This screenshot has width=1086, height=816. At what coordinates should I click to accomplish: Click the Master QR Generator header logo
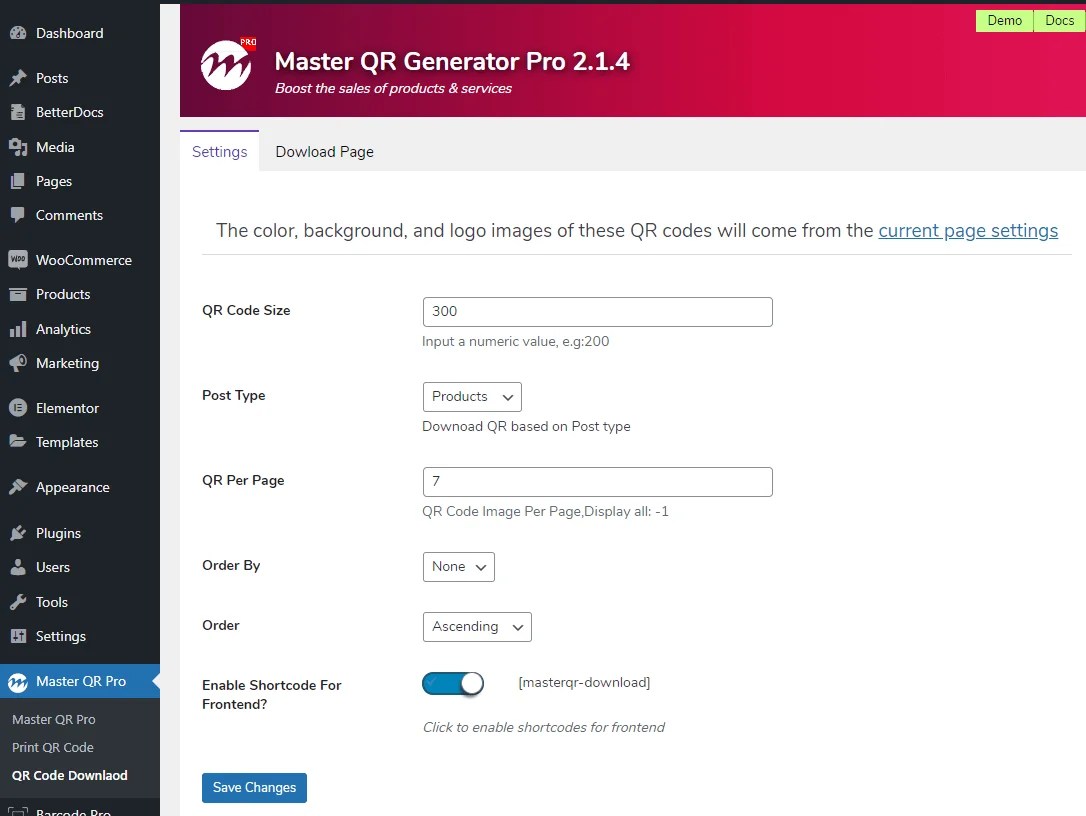[x=227, y=64]
